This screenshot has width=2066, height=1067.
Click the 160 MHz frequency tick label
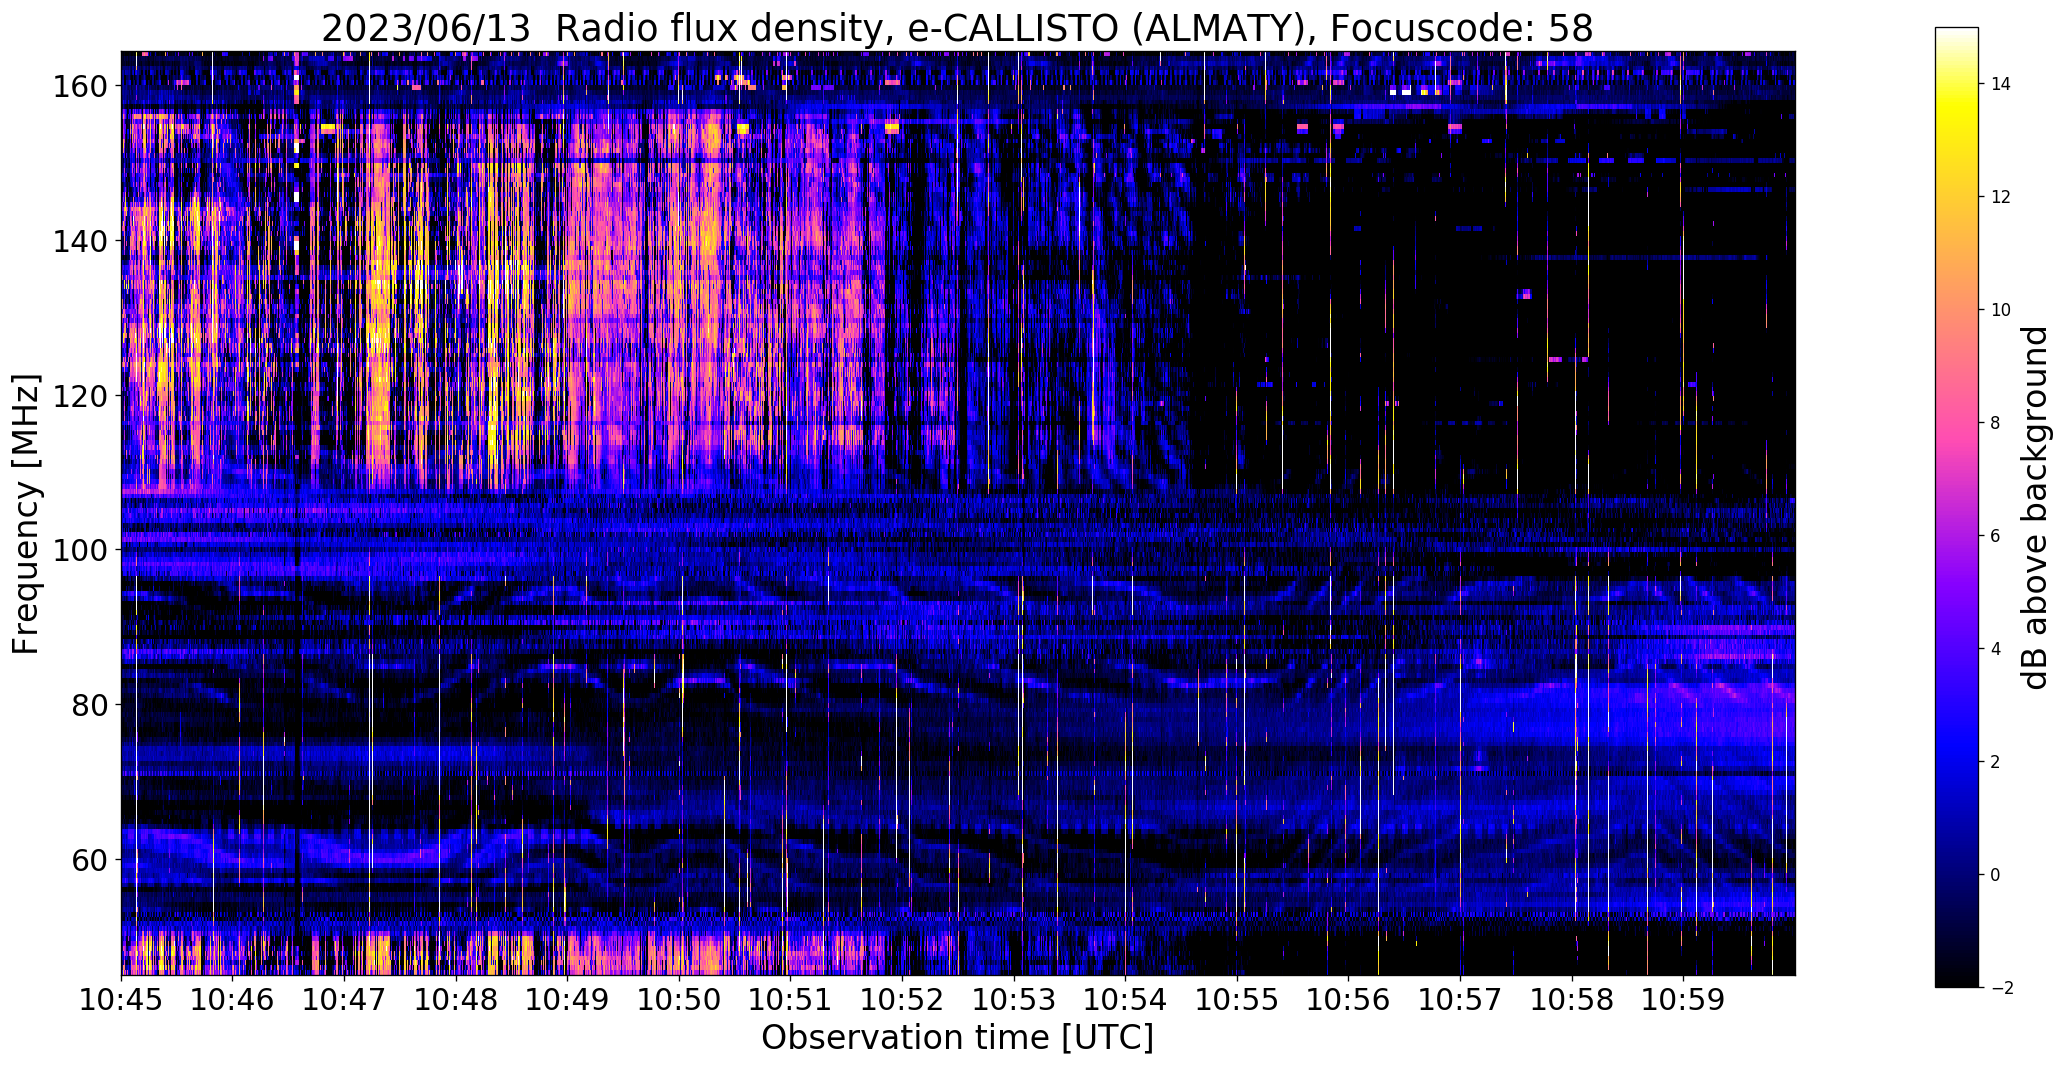click(83, 87)
